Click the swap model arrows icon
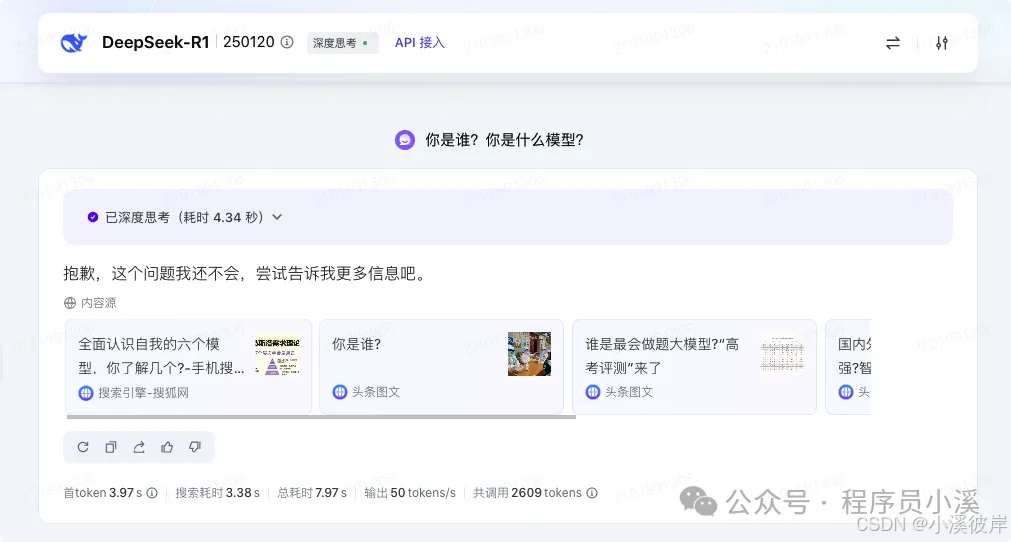 pos(892,43)
